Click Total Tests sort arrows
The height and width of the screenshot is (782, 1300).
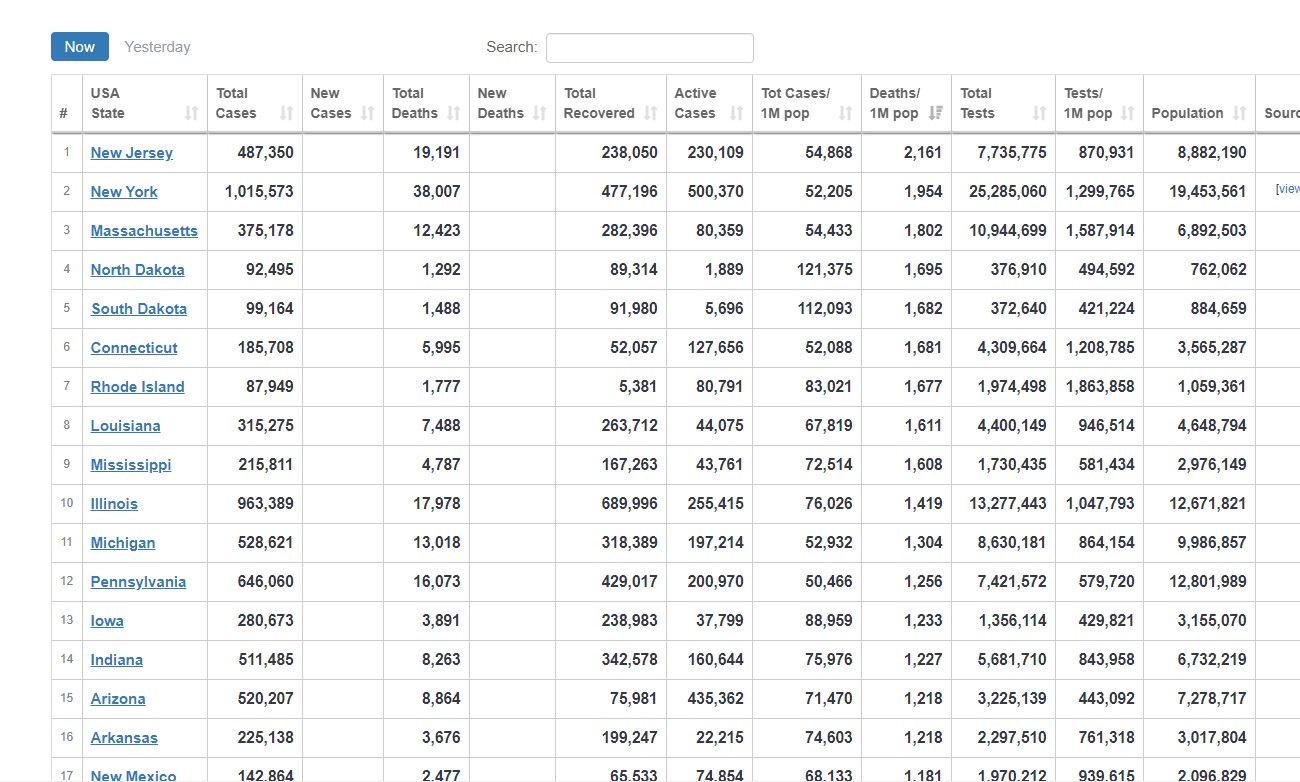(1039, 114)
